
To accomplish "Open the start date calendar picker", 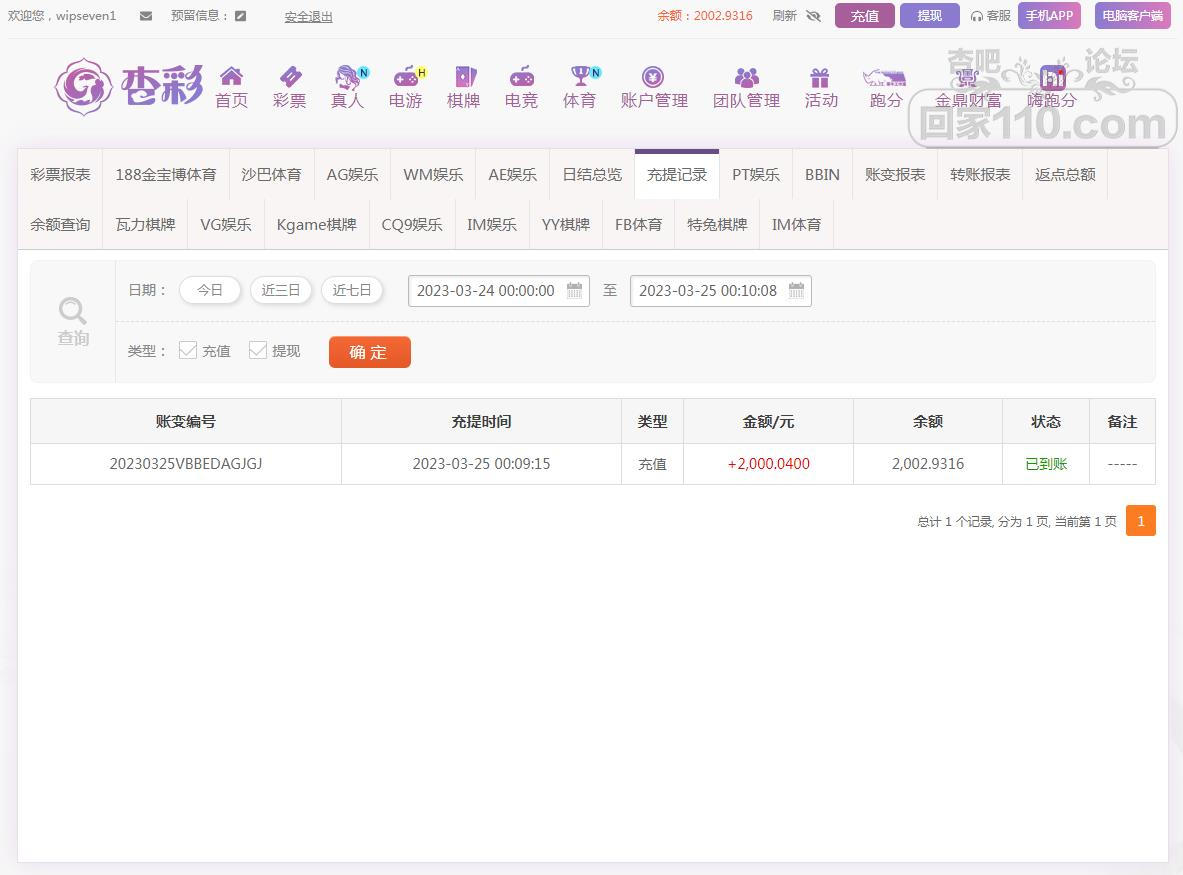I will pos(574,291).
